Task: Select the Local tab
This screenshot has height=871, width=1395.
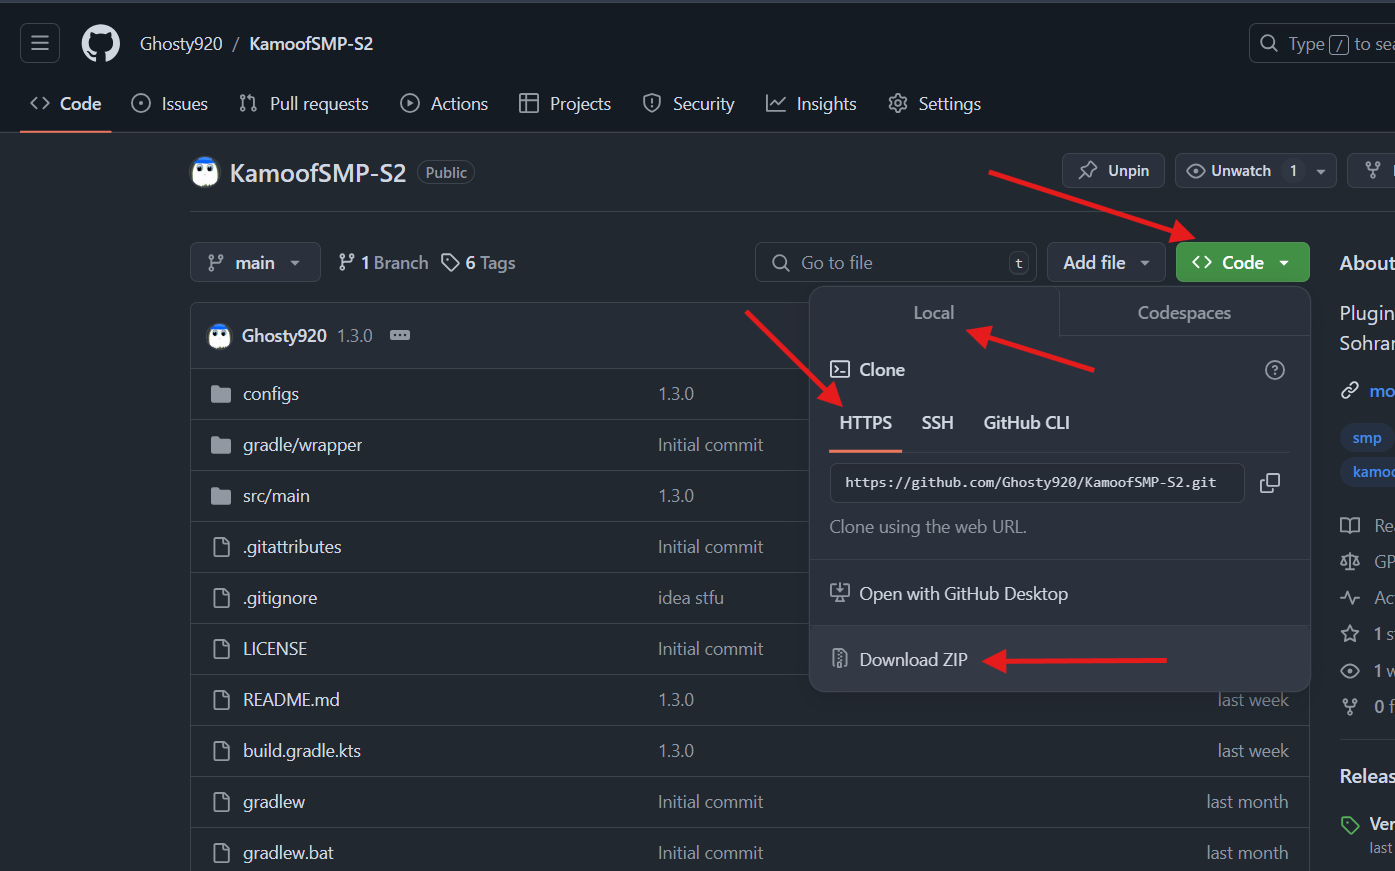Action: (x=934, y=313)
